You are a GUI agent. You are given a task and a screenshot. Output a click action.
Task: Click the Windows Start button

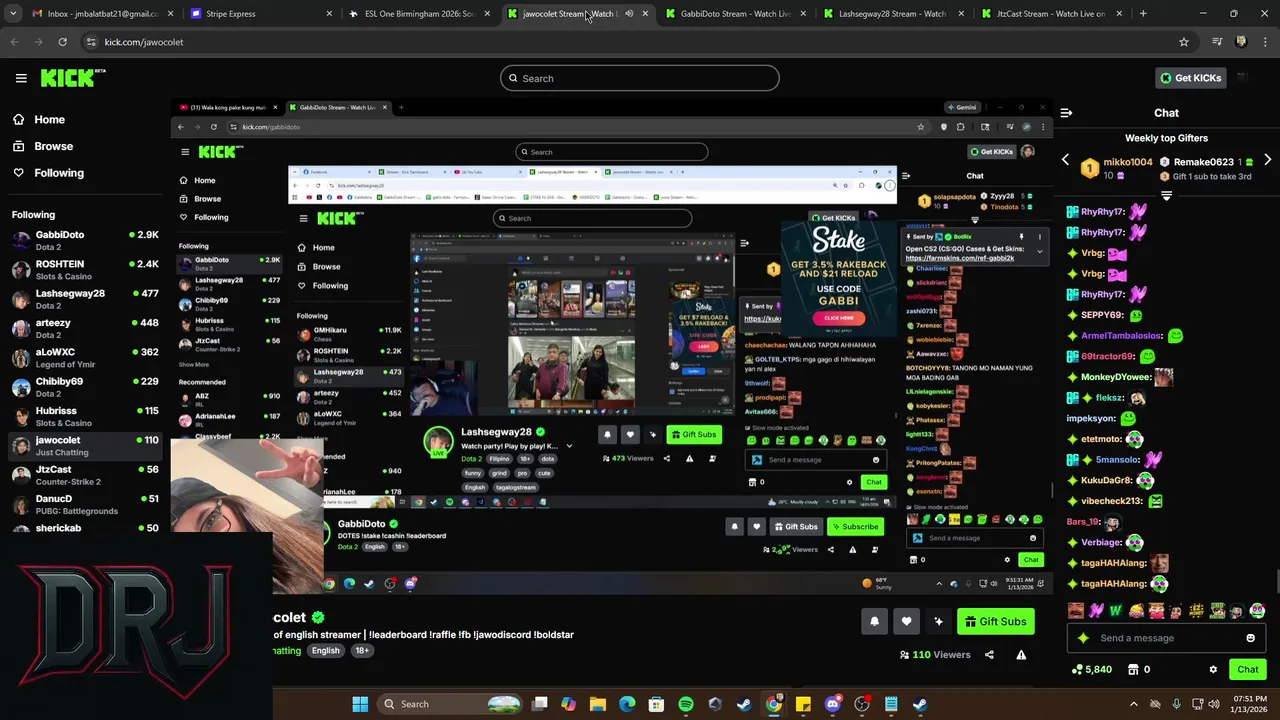point(360,704)
